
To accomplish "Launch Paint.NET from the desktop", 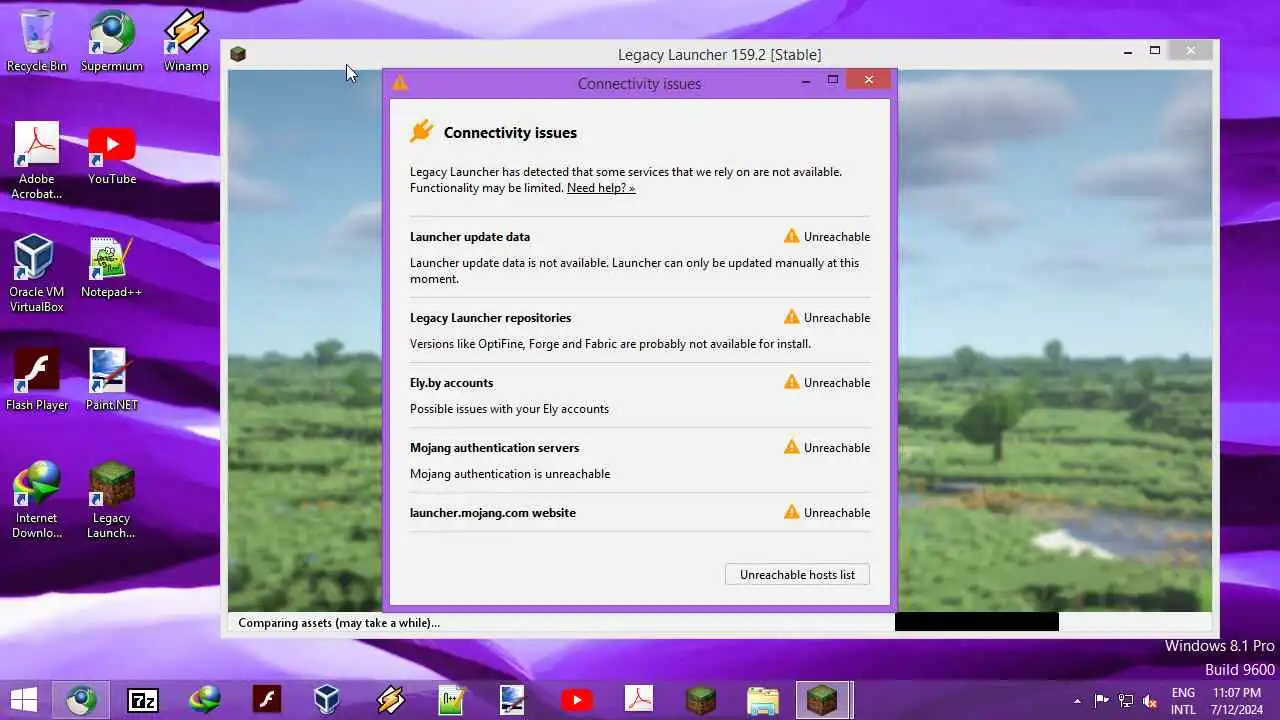I will (112, 379).
